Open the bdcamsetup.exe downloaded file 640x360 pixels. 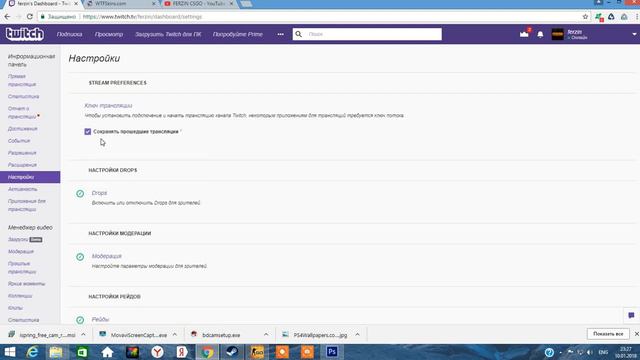click(221, 335)
